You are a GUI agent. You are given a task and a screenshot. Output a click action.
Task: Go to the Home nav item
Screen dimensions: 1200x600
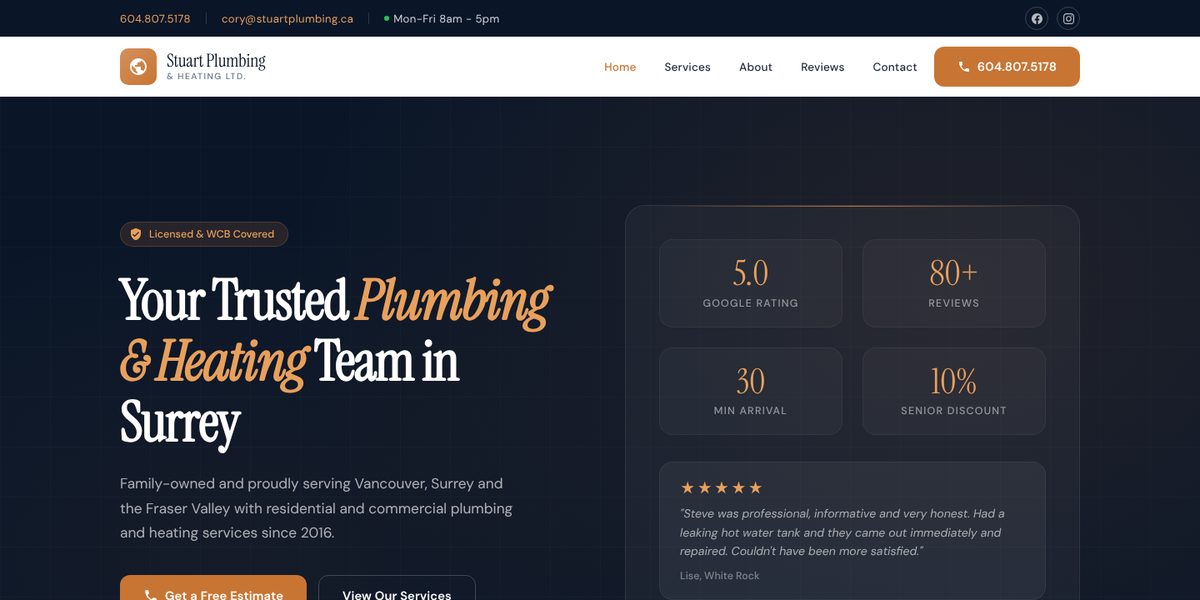[x=620, y=67]
